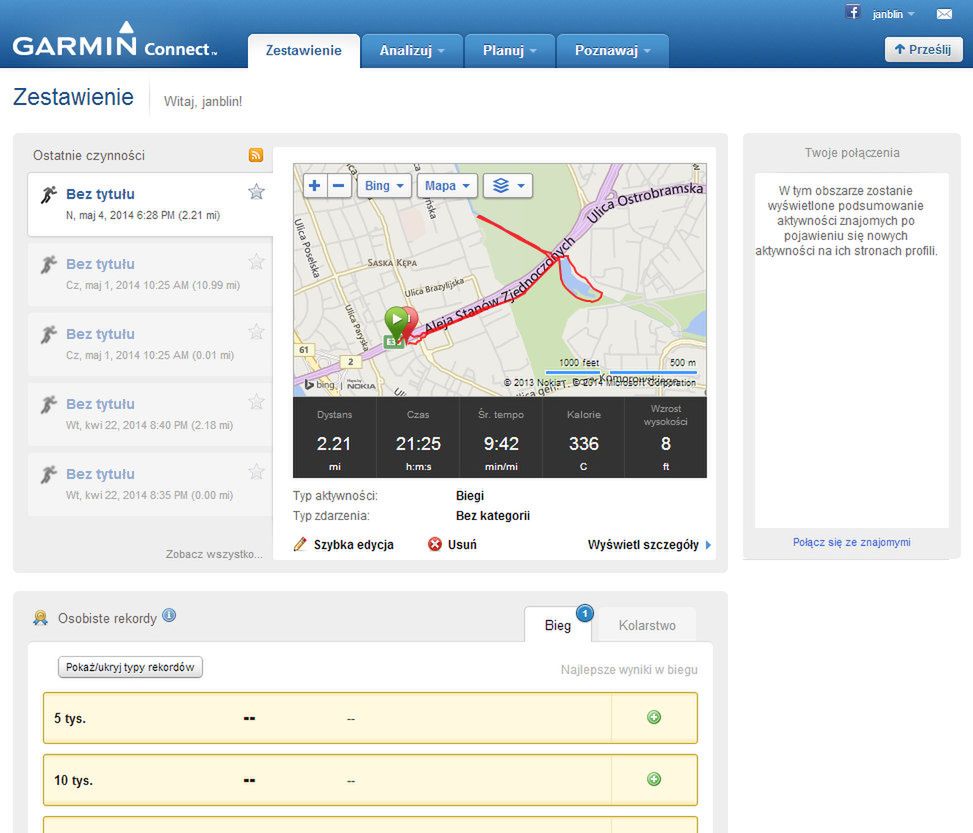Screen dimensions: 973x833
Task: Click the 10 tys. record row label
Action: pyautogui.click(x=73, y=780)
